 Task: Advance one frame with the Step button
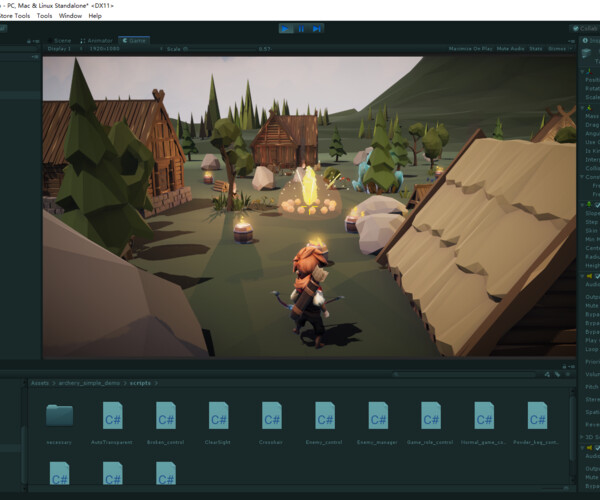click(x=316, y=29)
